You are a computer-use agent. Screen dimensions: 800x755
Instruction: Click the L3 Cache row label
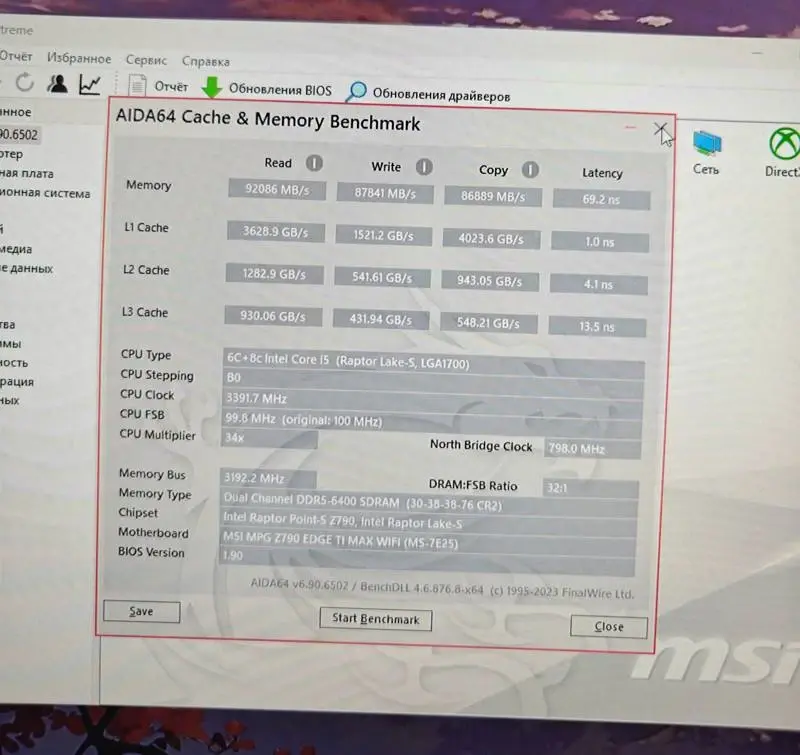click(145, 312)
